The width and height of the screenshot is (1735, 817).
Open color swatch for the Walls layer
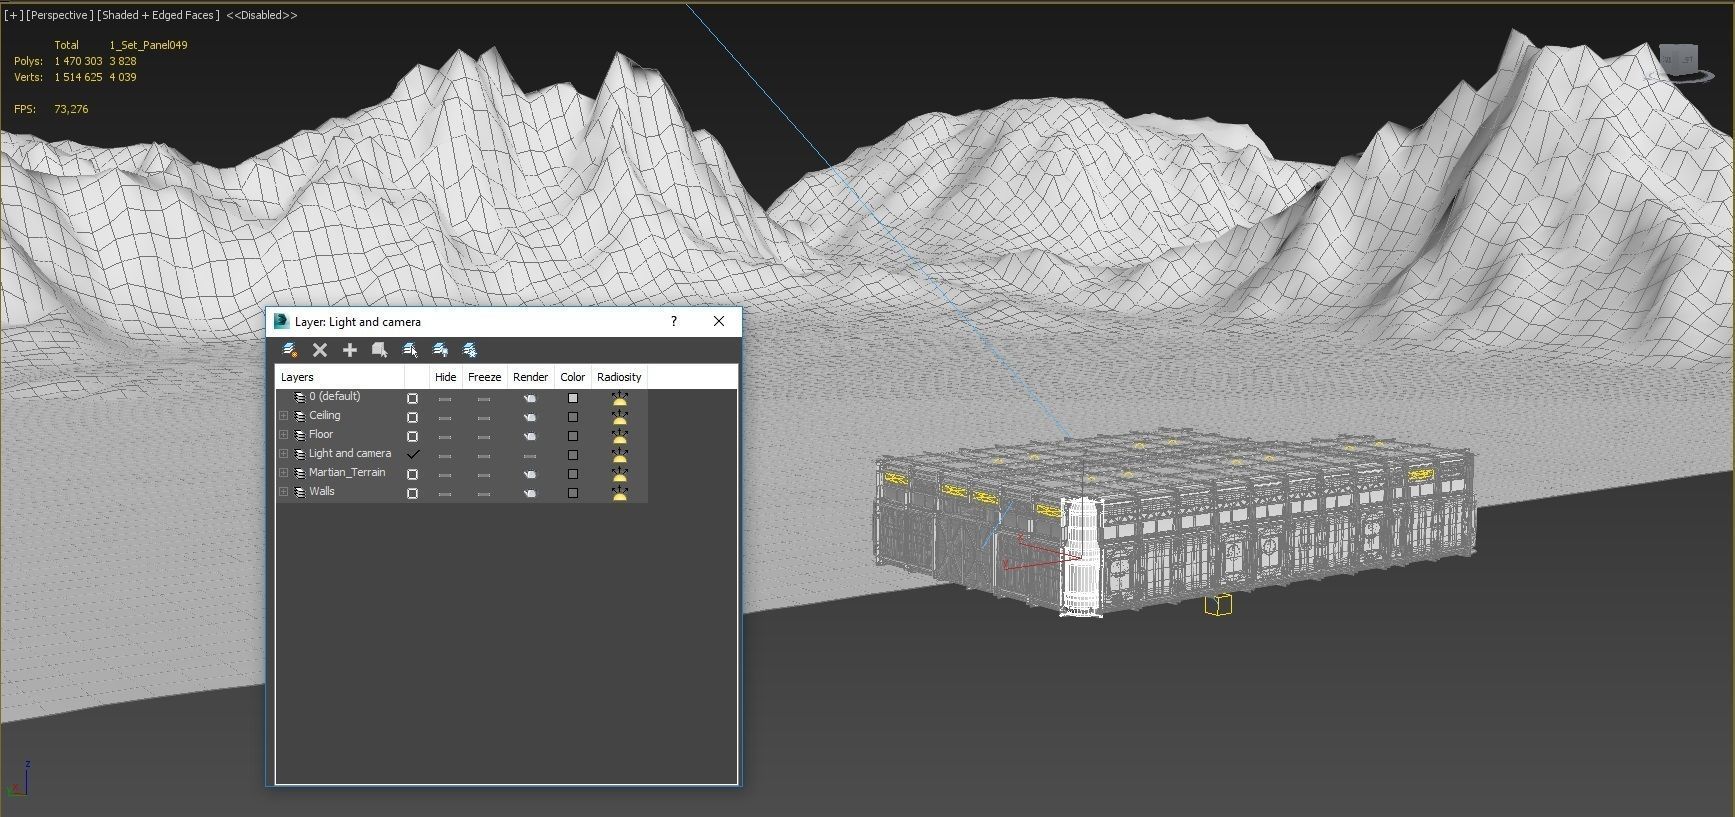(573, 493)
